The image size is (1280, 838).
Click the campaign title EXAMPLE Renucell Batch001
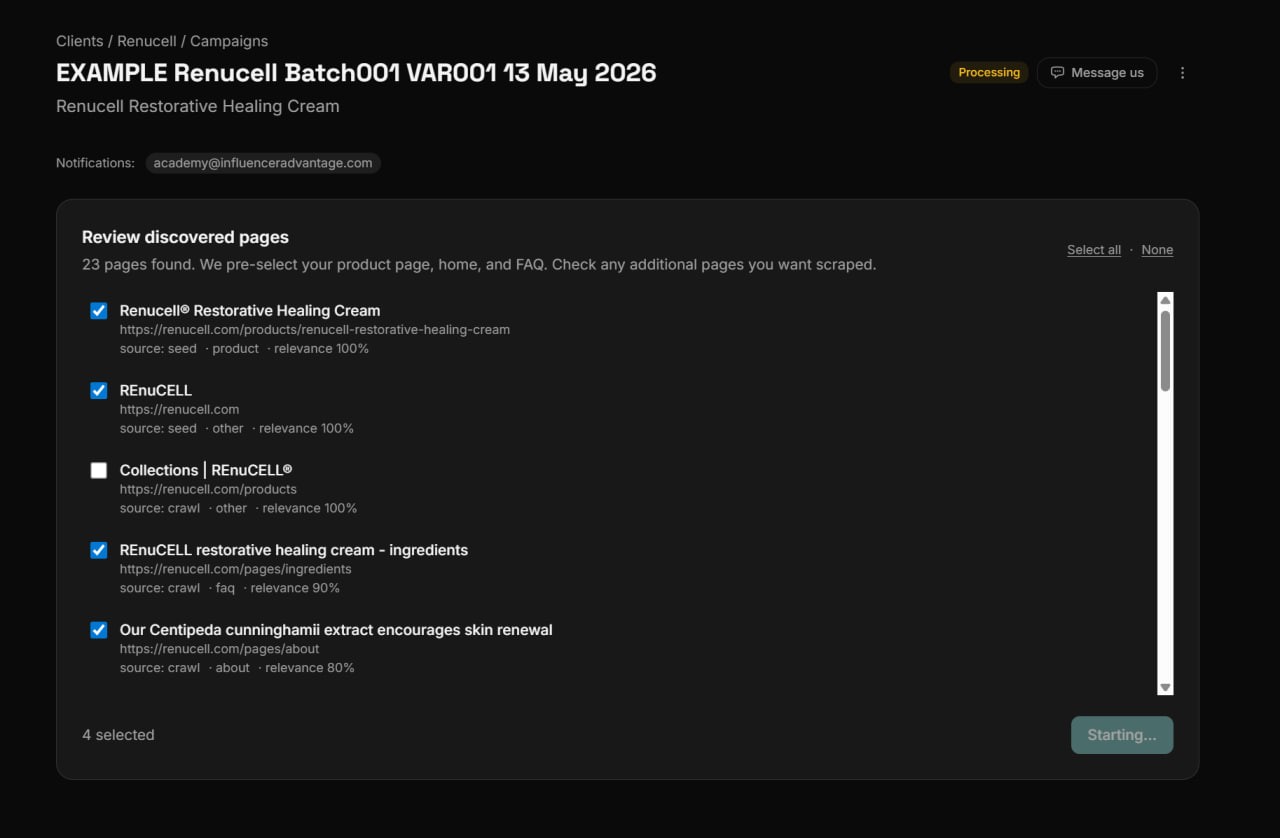click(356, 73)
